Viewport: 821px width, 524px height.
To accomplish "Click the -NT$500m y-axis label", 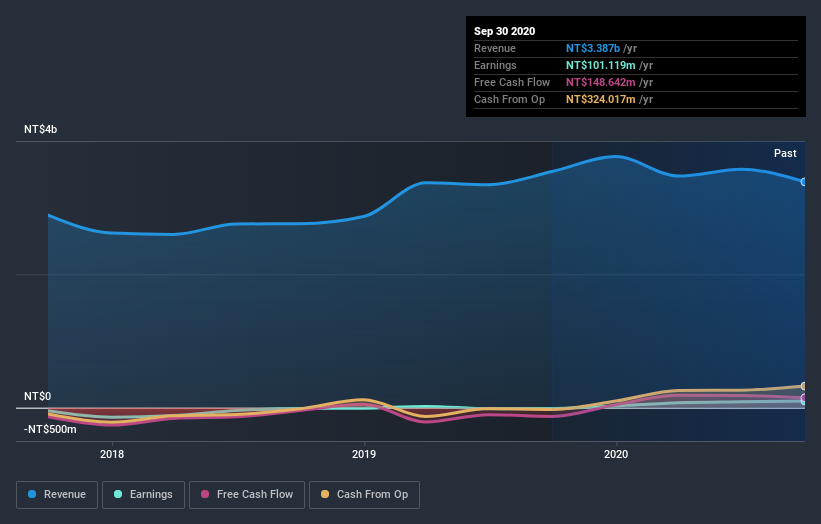I will 50,429.
